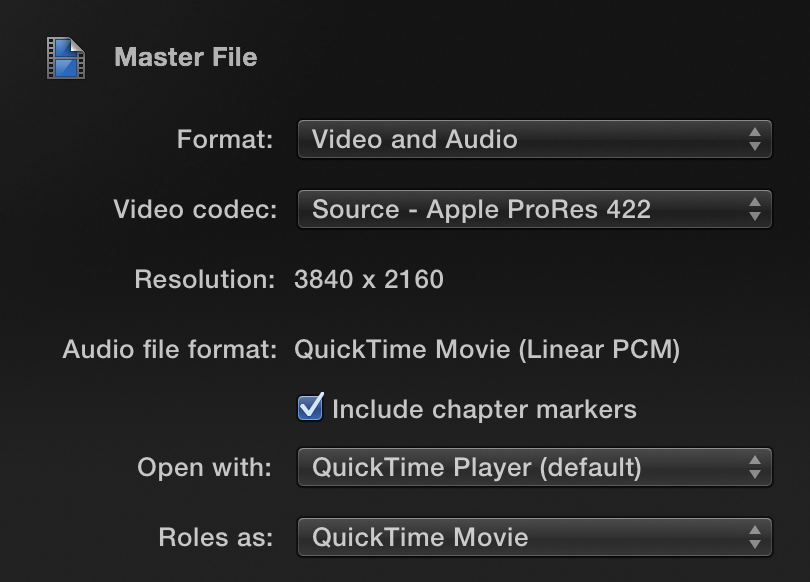Click the Video codec dropdown stepper arrows
The height and width of the screenshot is (582, 810).
click(755, 209)
